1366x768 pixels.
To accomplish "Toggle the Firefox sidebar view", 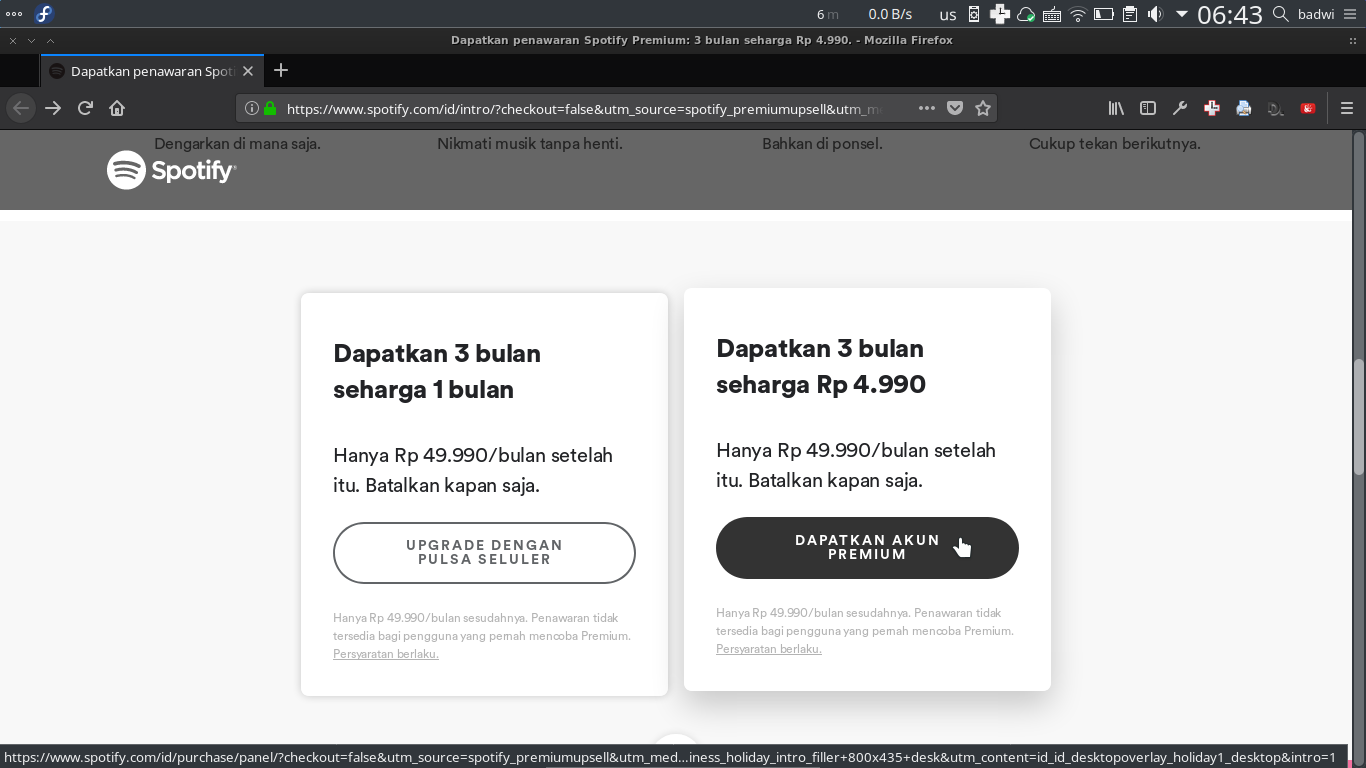I will point(1148,108).
